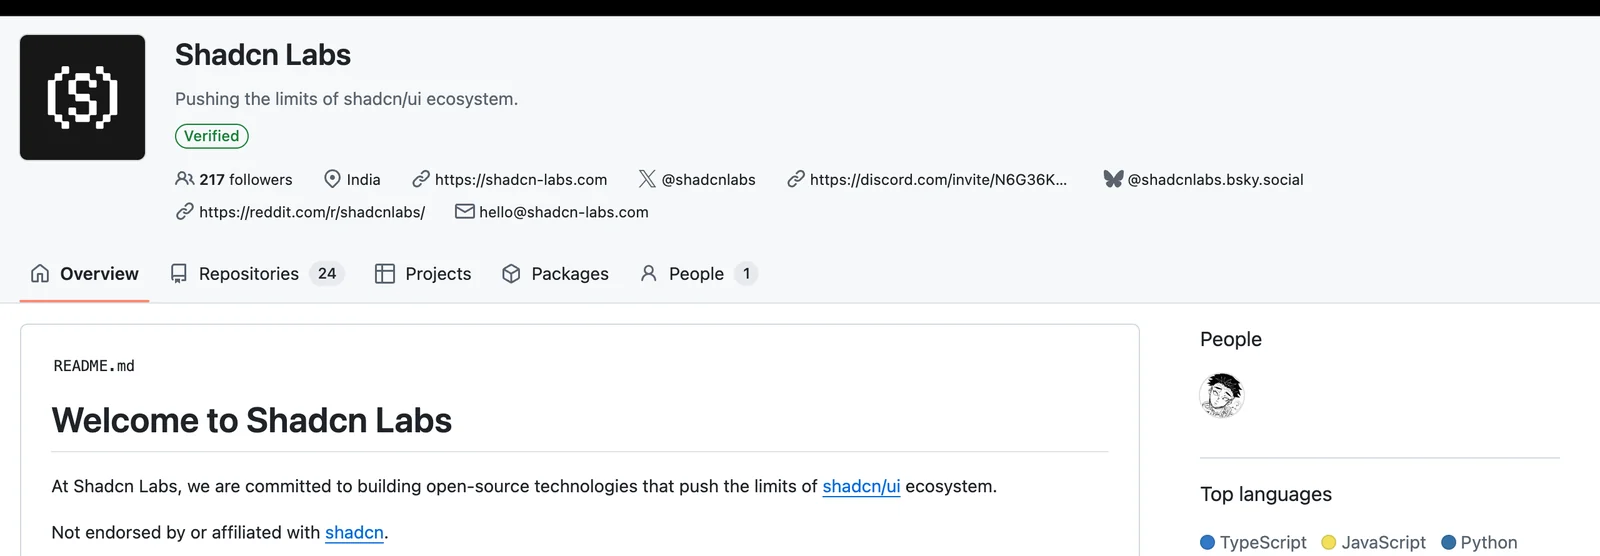Click the Bluesky butterfly icon
1600x556 pixels.
[1113, 179]
